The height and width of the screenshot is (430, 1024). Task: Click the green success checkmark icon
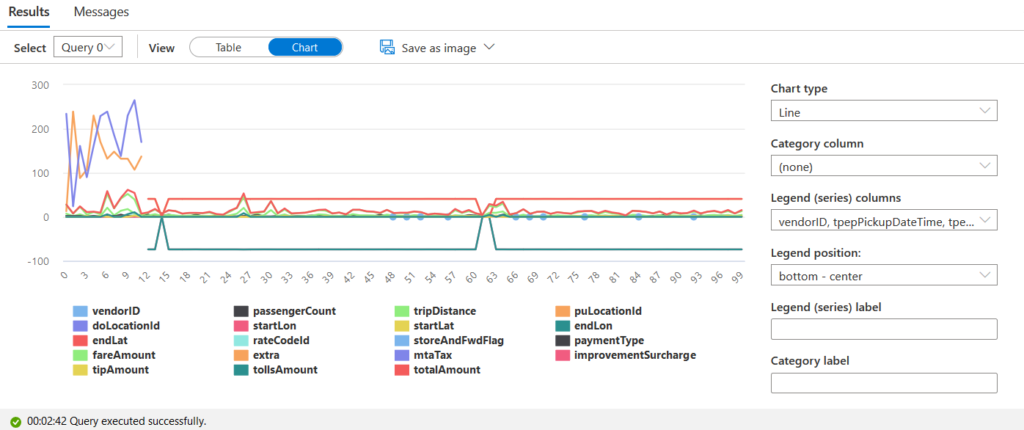point(16,422)
